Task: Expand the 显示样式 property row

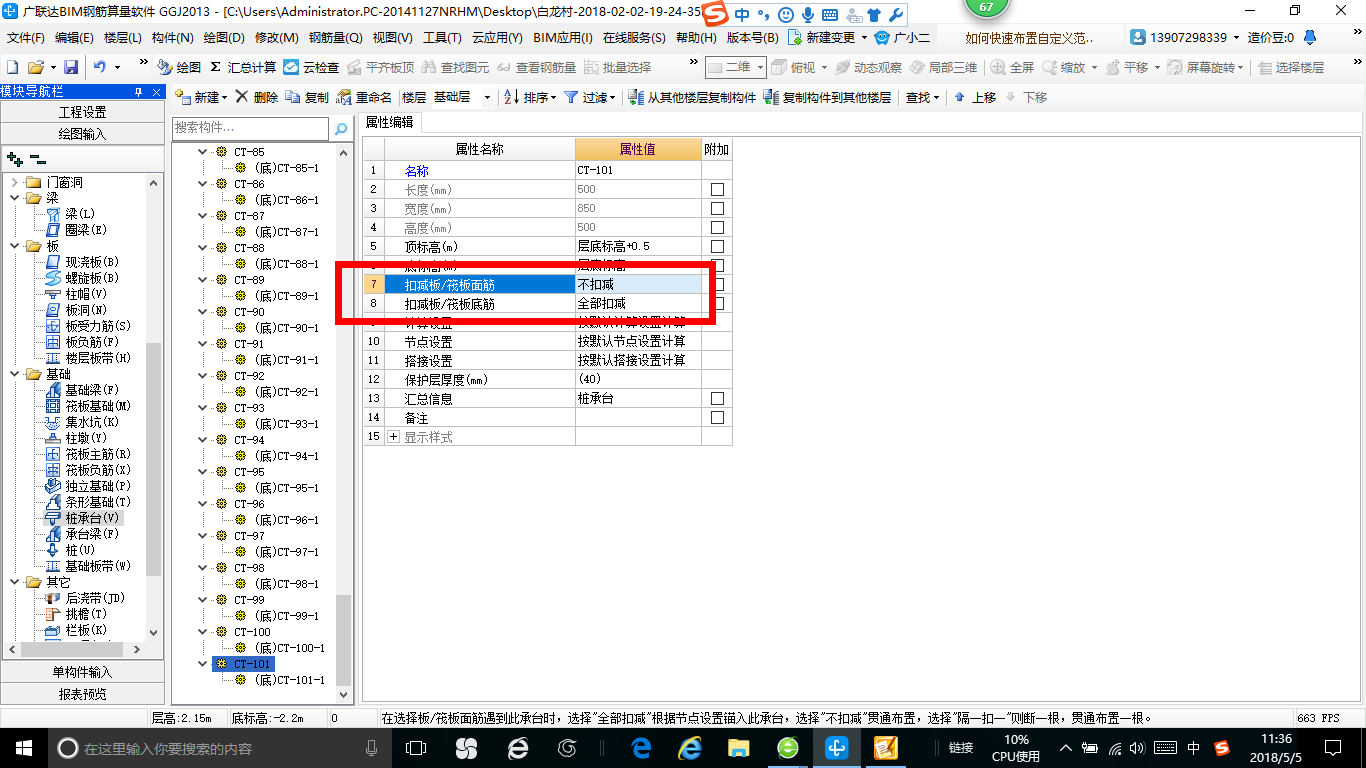Action: click(x=393, y=437)
